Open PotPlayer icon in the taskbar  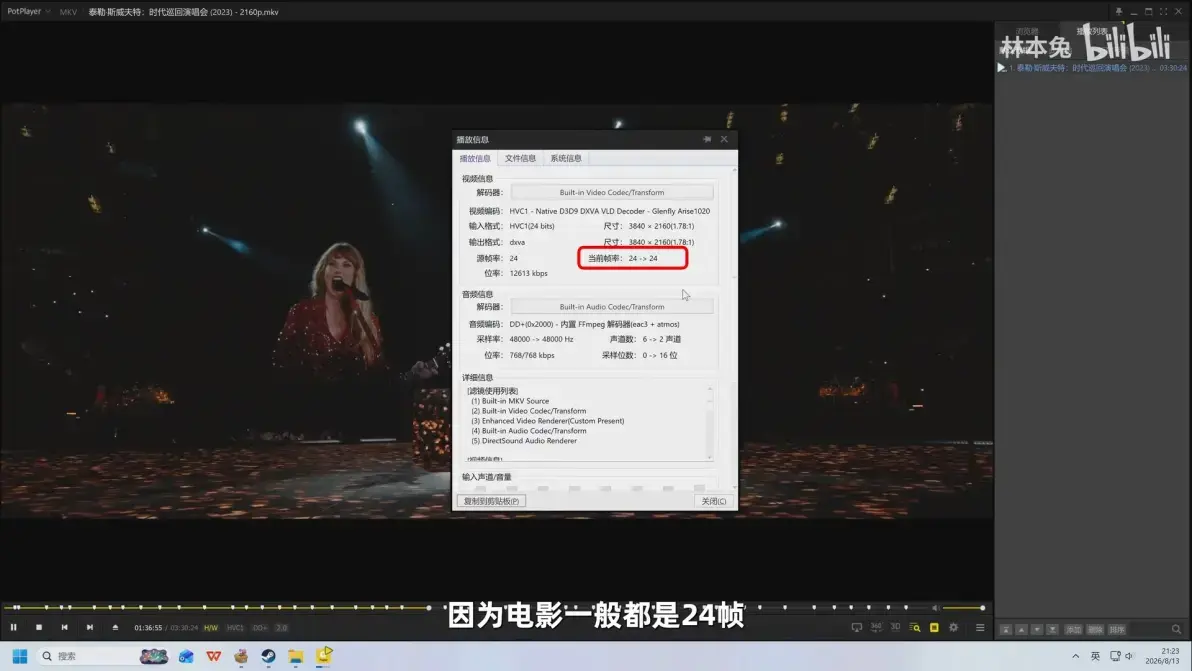point(324,655)
